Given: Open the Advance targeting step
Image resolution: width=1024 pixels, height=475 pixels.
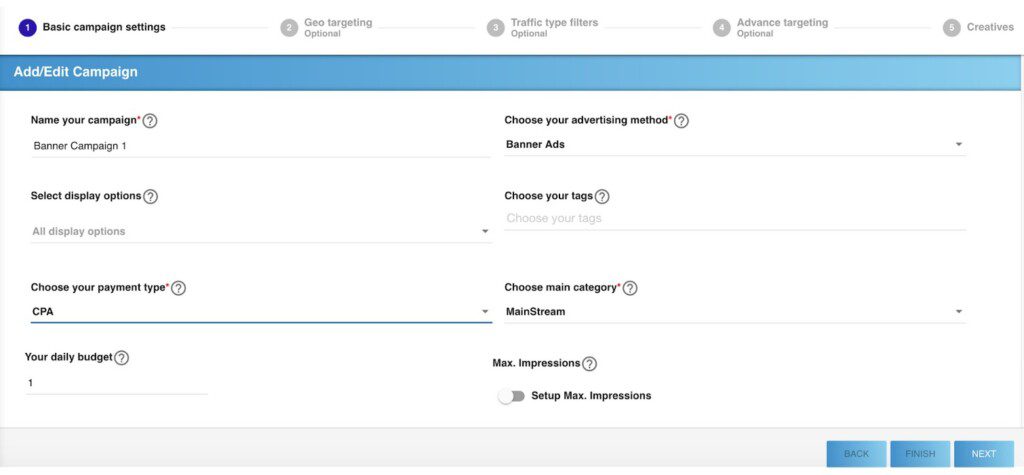Looking at the screenshot, I should click(x=781, y=27).
